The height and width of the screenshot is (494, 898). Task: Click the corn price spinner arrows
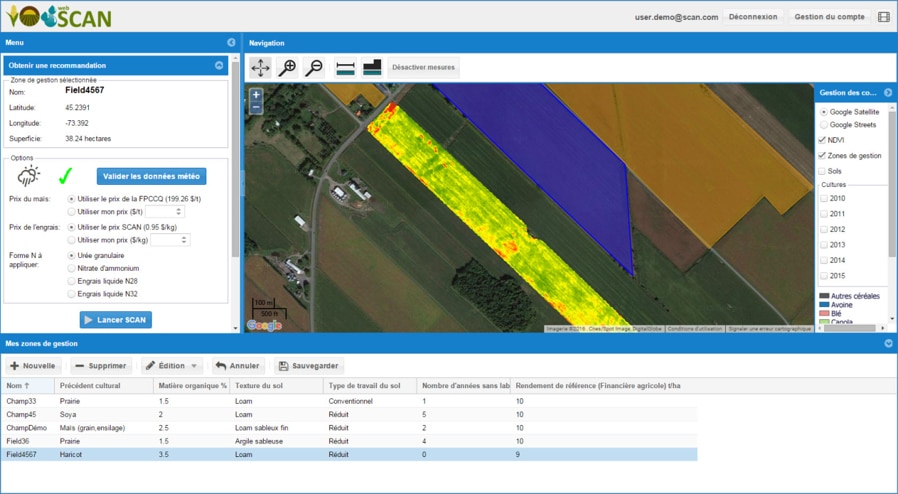179,212
